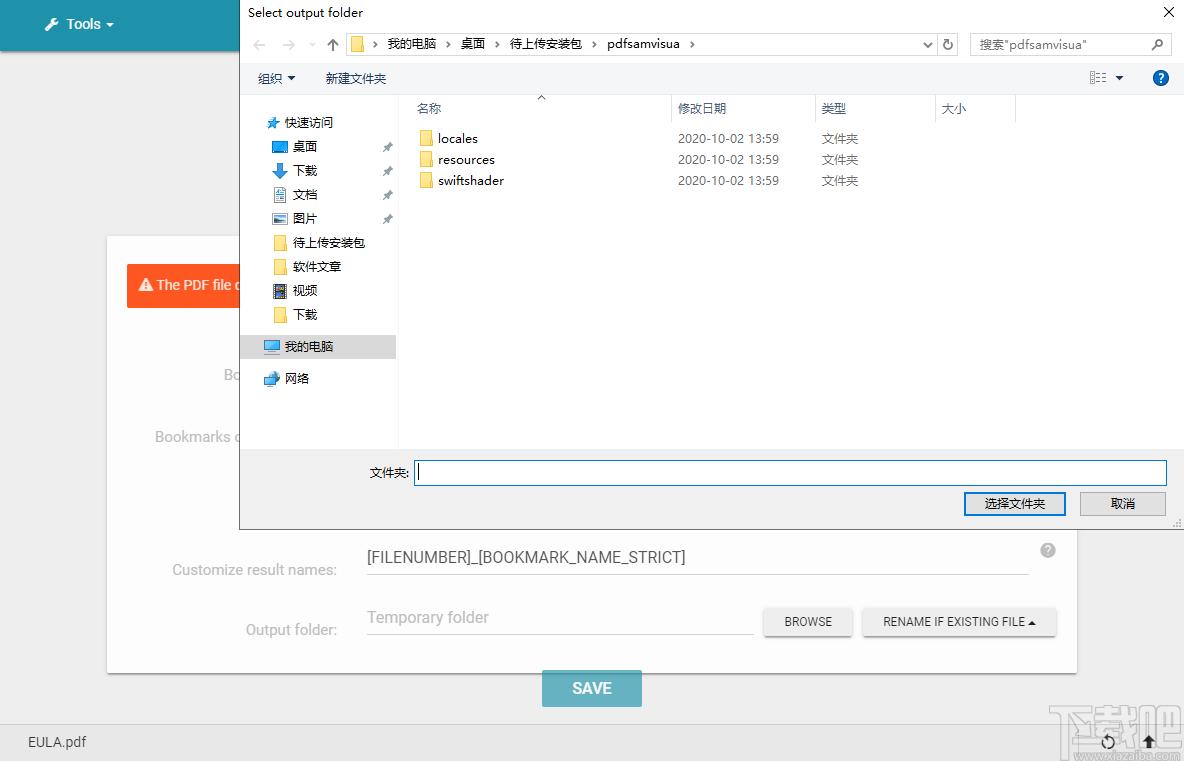Image resolution: width=1184 pixels, height=761 pixels.
Task: Open help with the blue question icon
Action: pos(1161,78)
